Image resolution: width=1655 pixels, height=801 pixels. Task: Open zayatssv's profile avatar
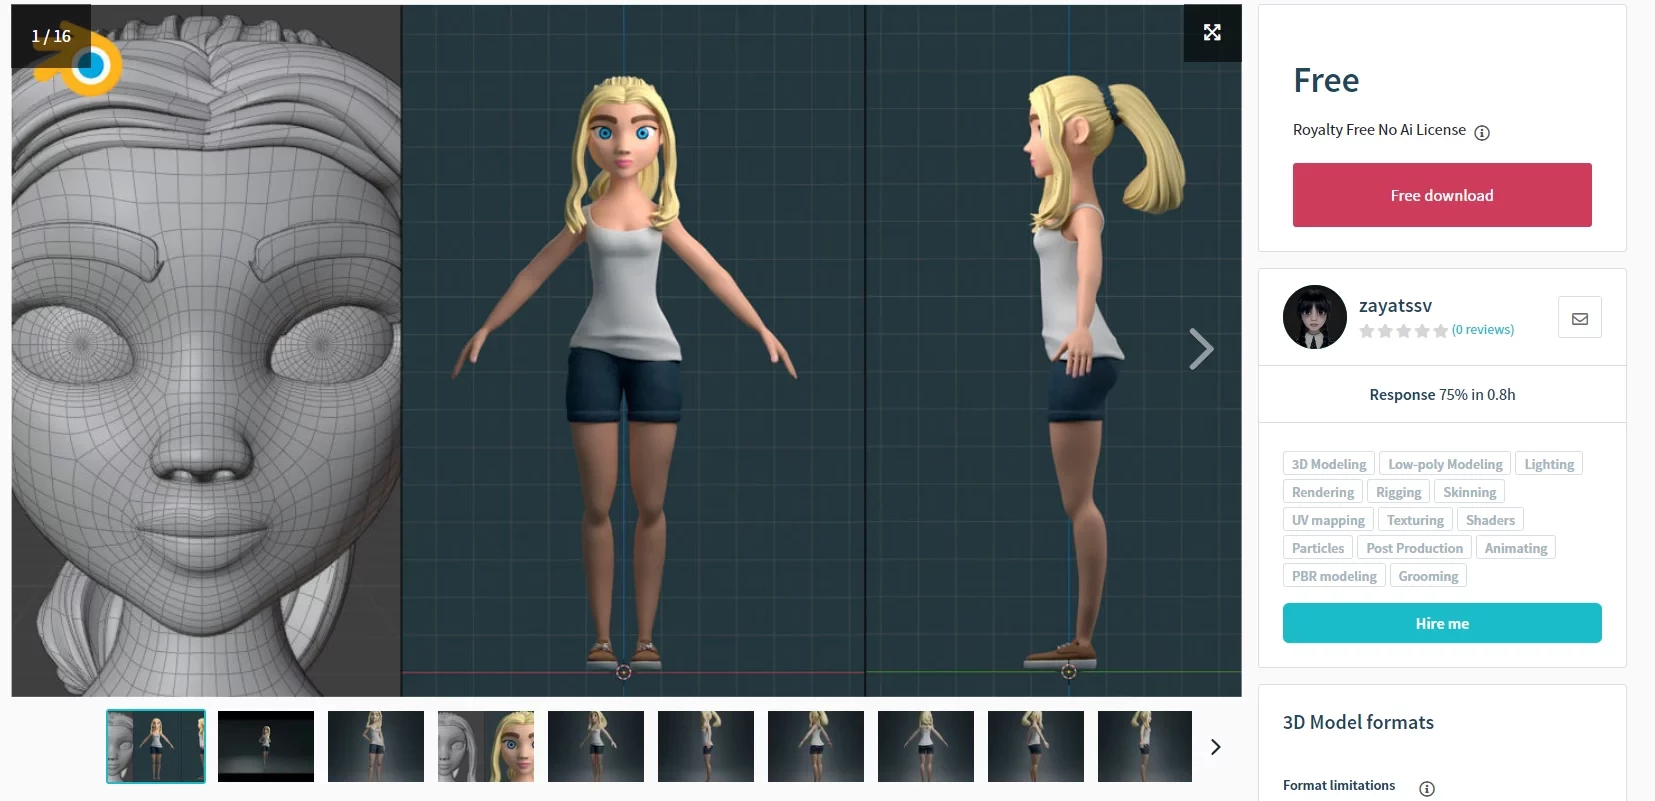(x=1315, y=317)
